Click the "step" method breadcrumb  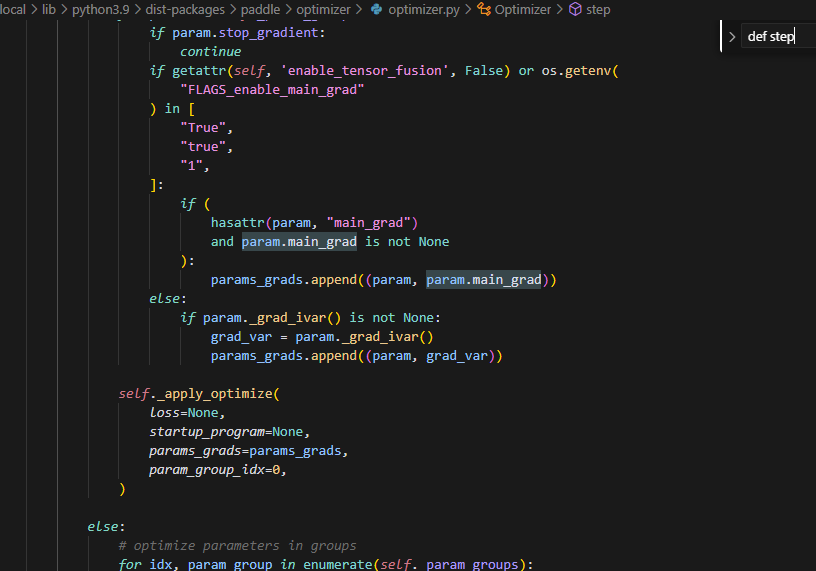pyautogui.click(x=598, y=9)
